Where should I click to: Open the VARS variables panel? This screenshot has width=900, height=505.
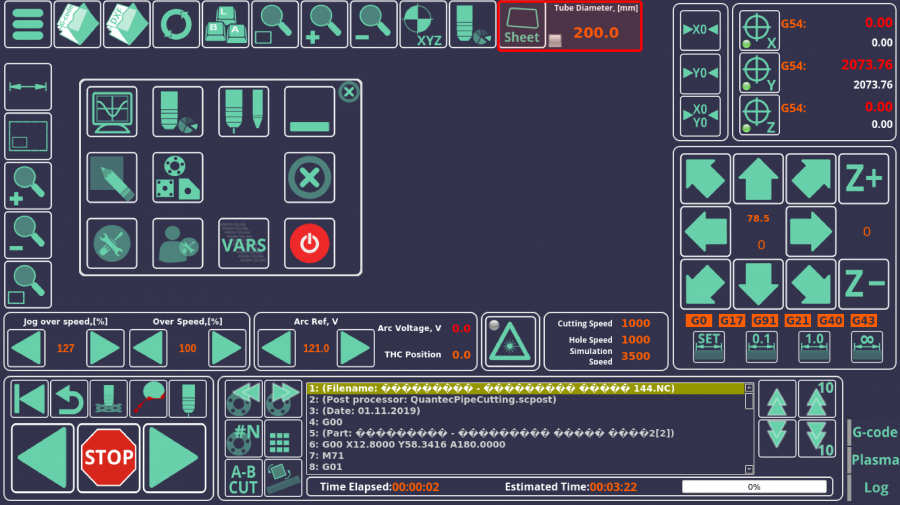tap(243, 243)
